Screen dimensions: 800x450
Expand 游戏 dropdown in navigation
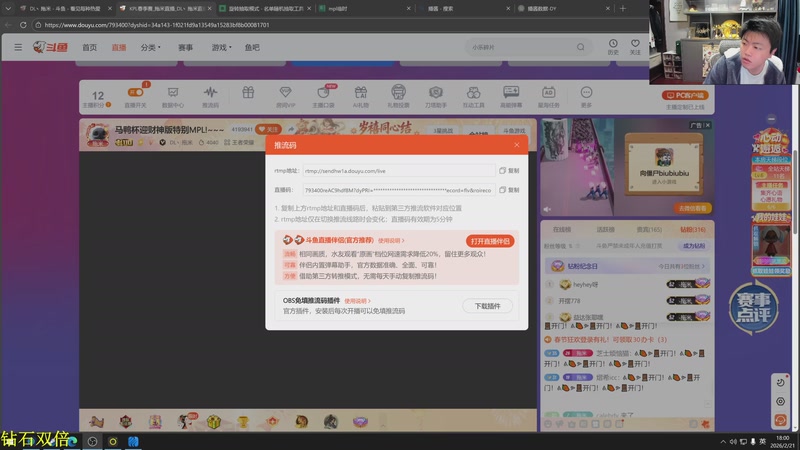[221, 47]
